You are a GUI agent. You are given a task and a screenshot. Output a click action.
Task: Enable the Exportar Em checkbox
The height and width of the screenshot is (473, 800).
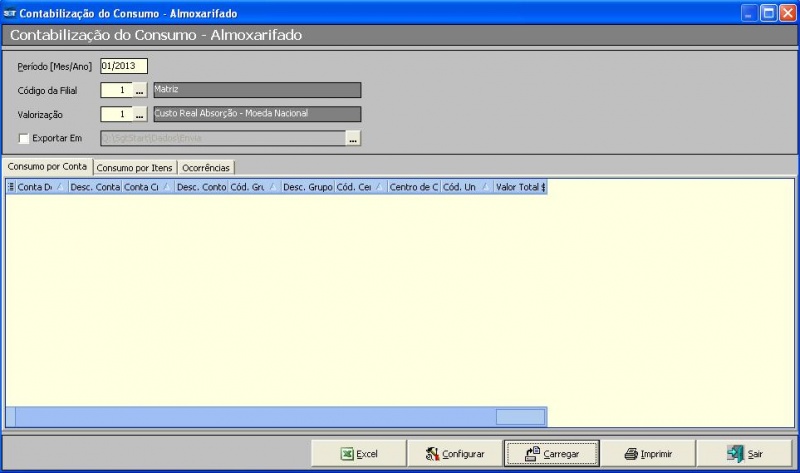click(x=24, y=138)
